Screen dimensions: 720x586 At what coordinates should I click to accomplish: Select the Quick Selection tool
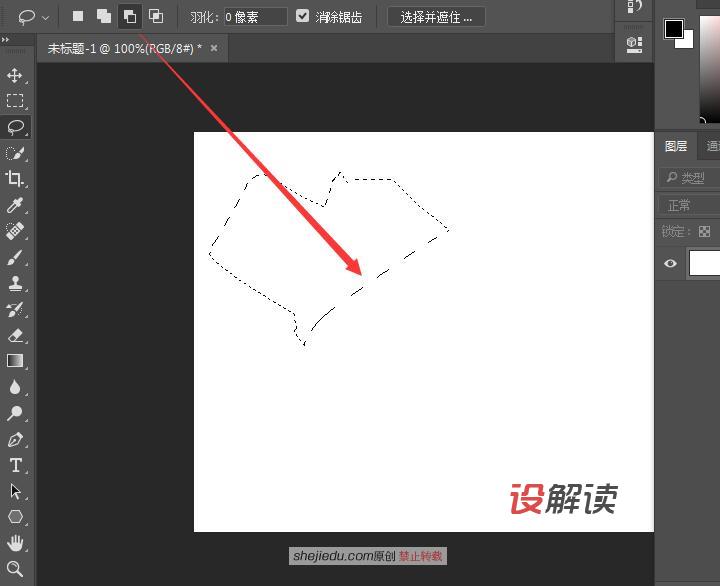[15, 153]
